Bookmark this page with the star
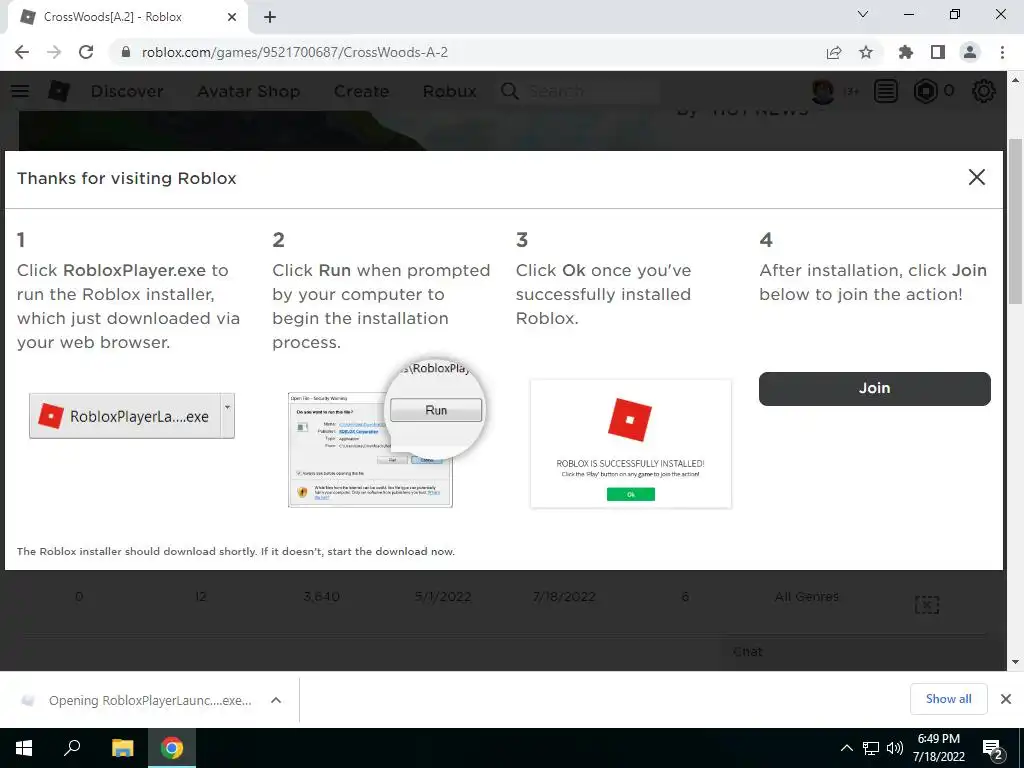 (865, 52)
